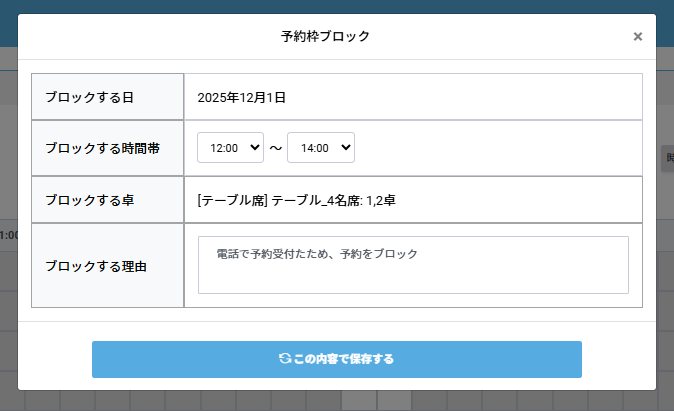Click the ～ separator between time dropdowns
The image size is (674, 411).
(275, 148)
